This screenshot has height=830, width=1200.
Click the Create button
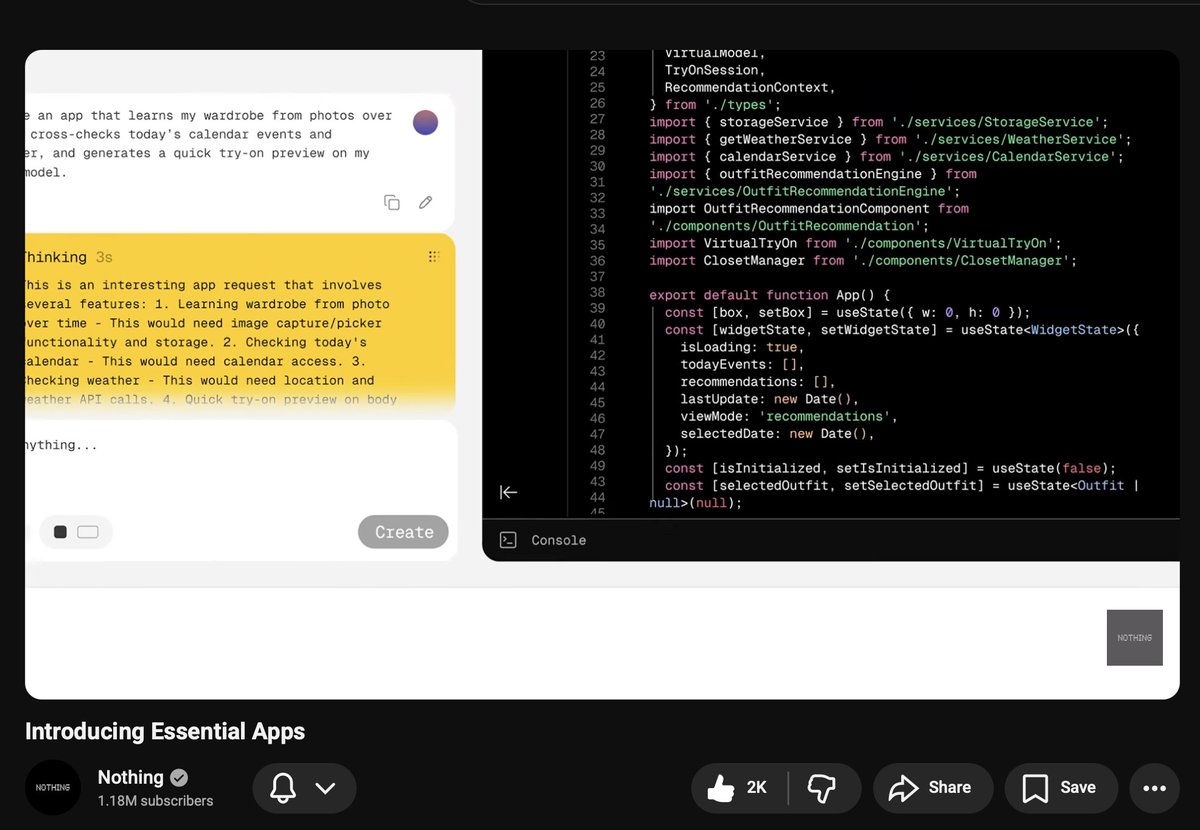[403, 532]
